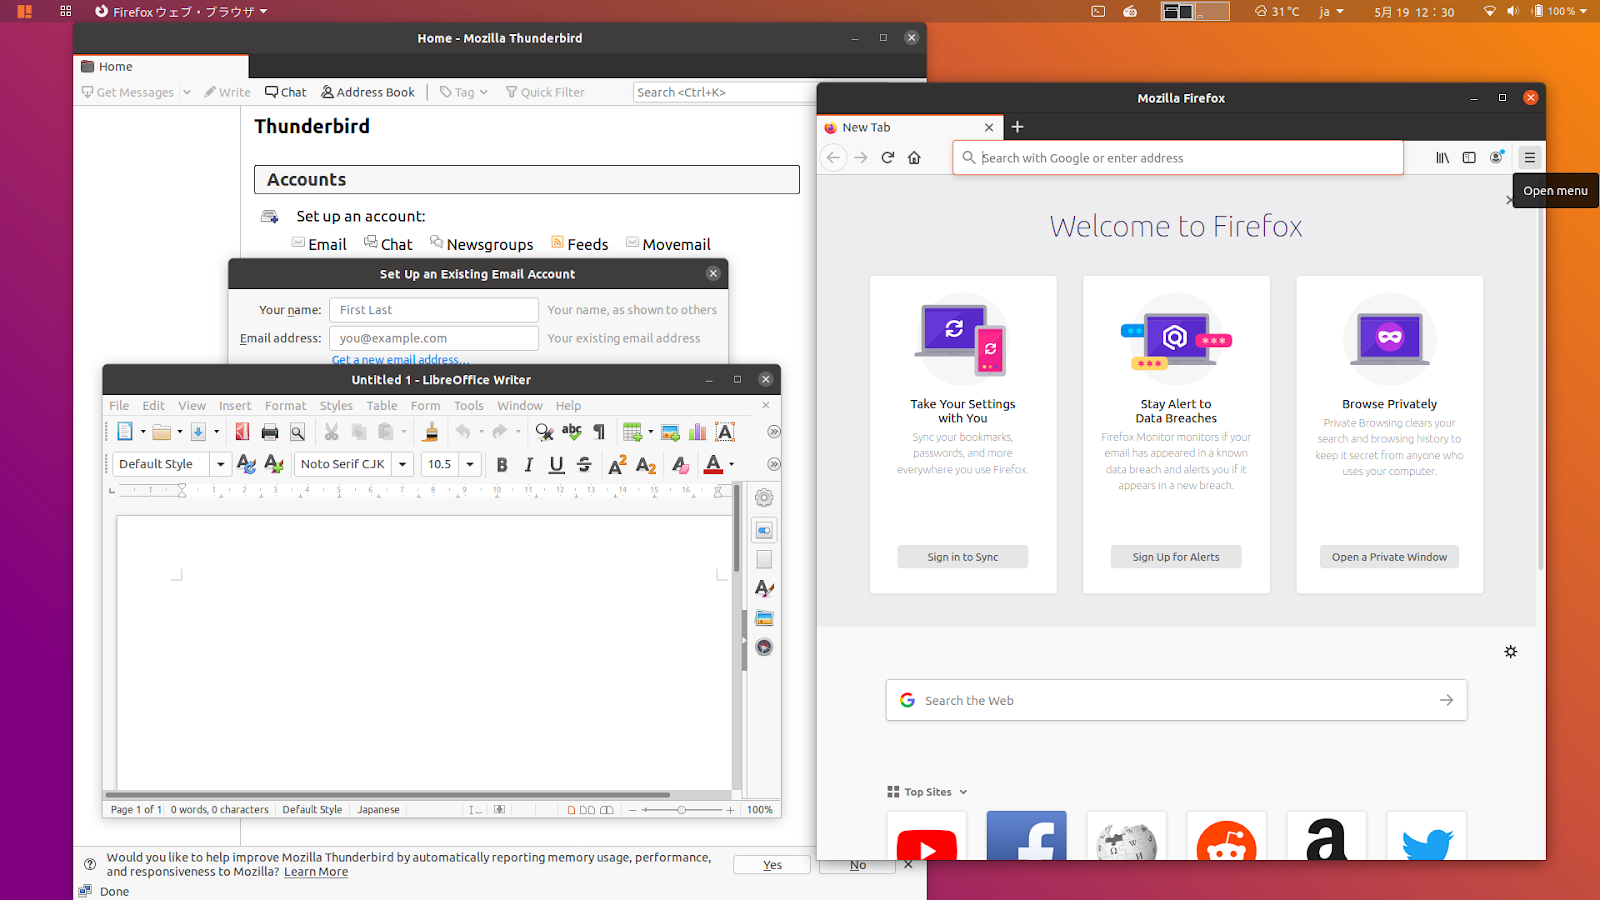Click Superscript icon in Writer
This screenshot has width=1600, height=900.
coord(617,464)
